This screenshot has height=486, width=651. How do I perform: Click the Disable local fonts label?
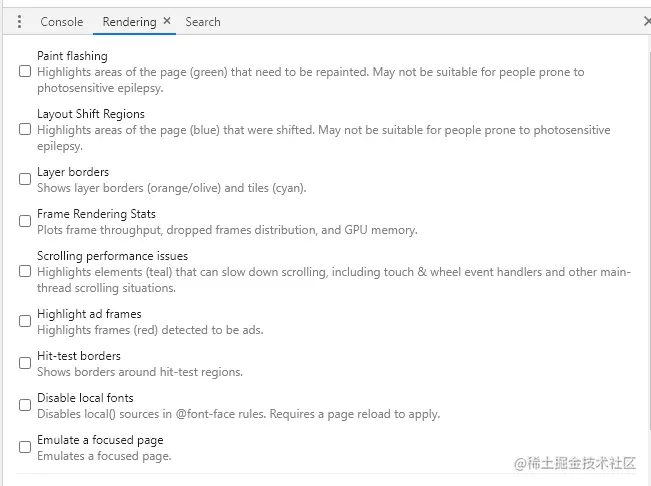pyautogui.click(x=85, y=398)
